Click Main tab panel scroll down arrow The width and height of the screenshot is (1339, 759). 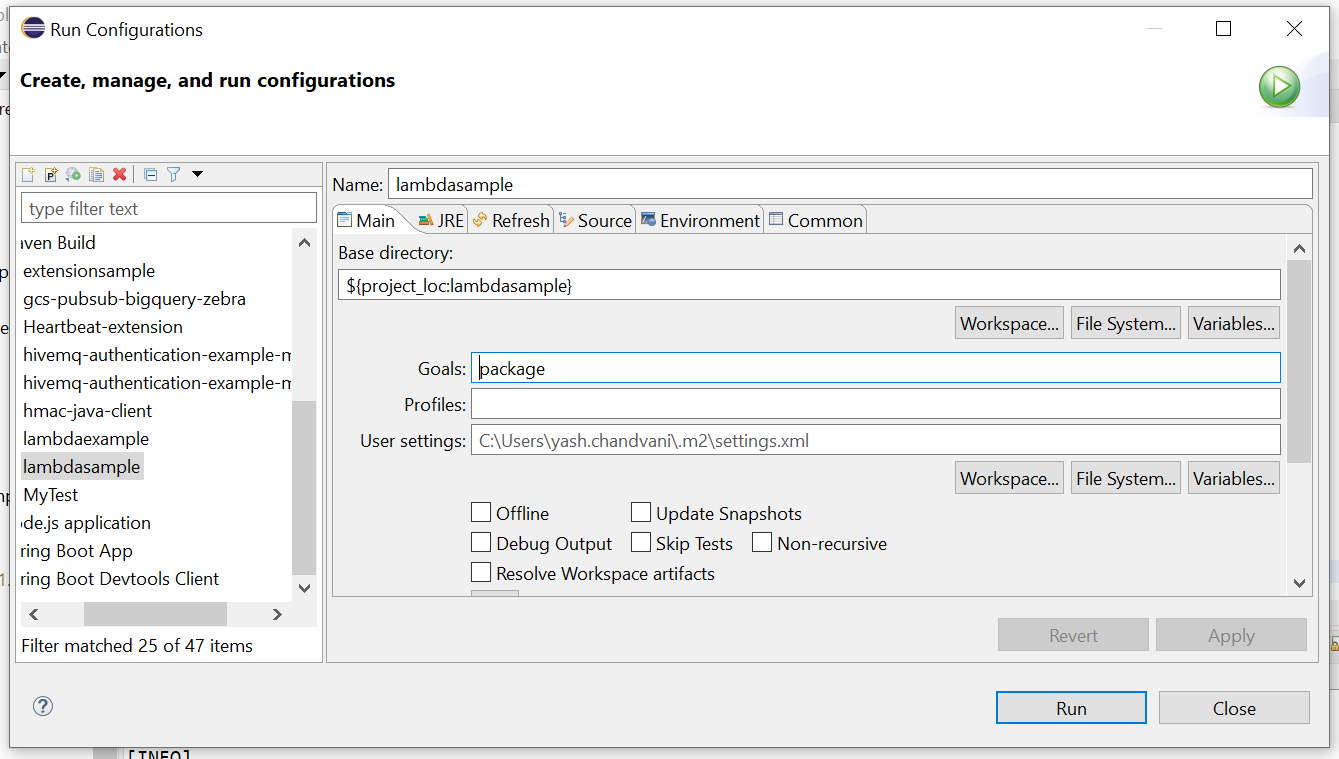coord(1299,582)
